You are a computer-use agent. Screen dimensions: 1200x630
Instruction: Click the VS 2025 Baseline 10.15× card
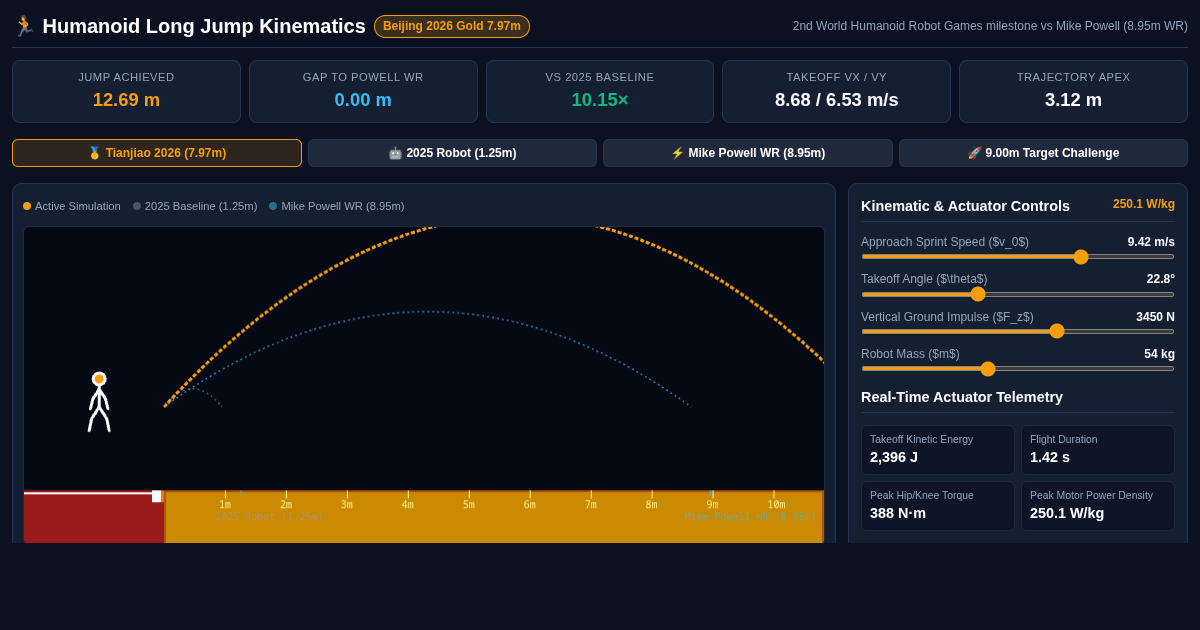pyautogui.click(x=600, y=91)
